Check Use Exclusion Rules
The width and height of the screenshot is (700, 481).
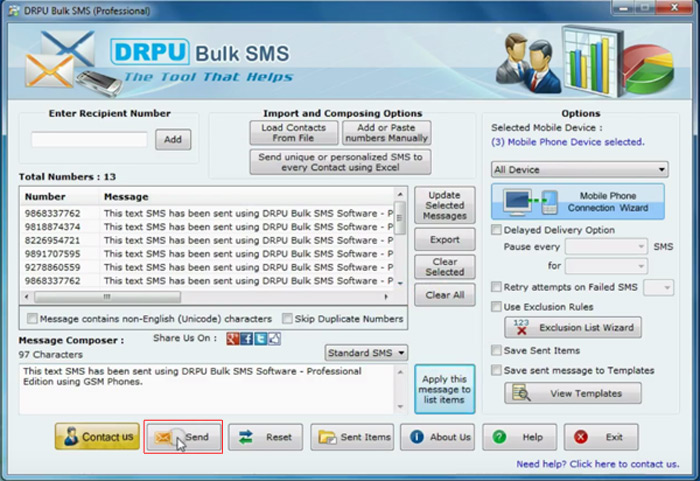(496, 306)
